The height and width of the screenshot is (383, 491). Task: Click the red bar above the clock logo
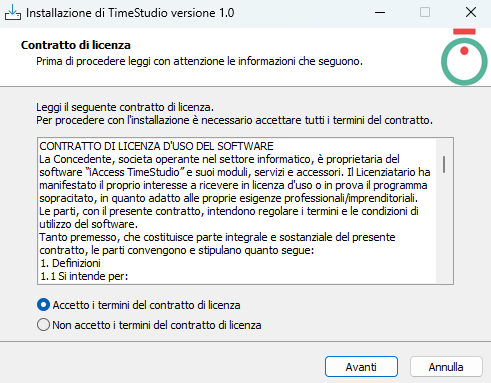tap(464, 32)
